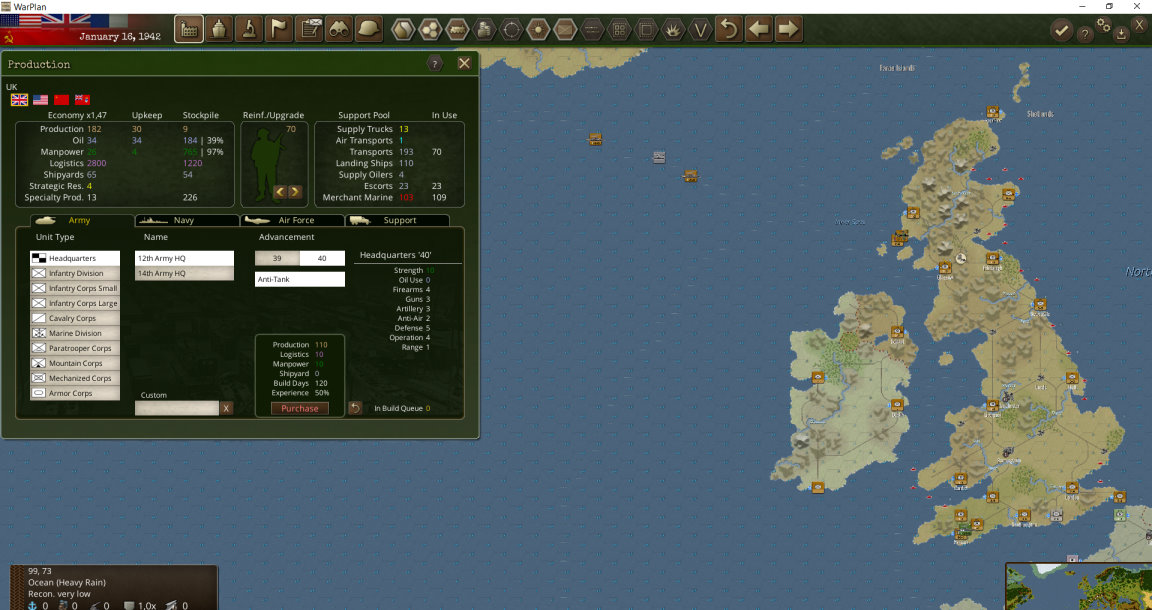
Task: Select the China red flag
Action: pyautogui.click(x=62, y=100)
